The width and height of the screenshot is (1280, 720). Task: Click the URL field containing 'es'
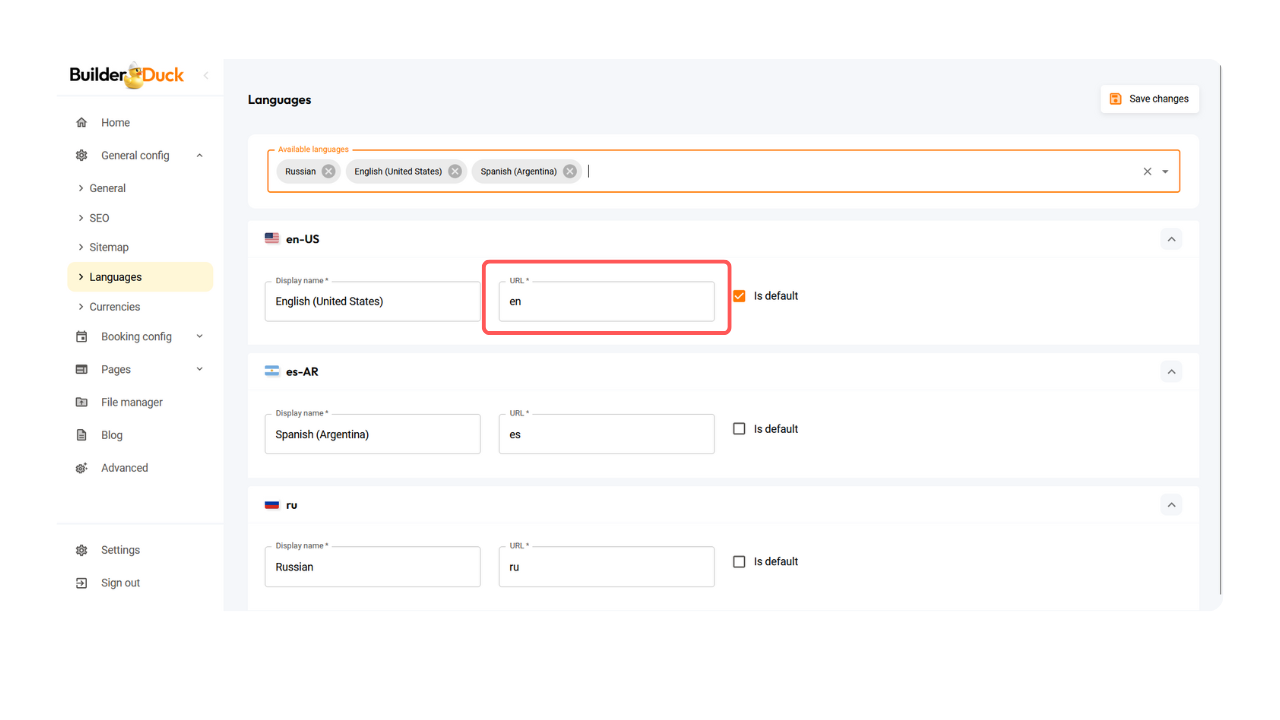[606, 435]
